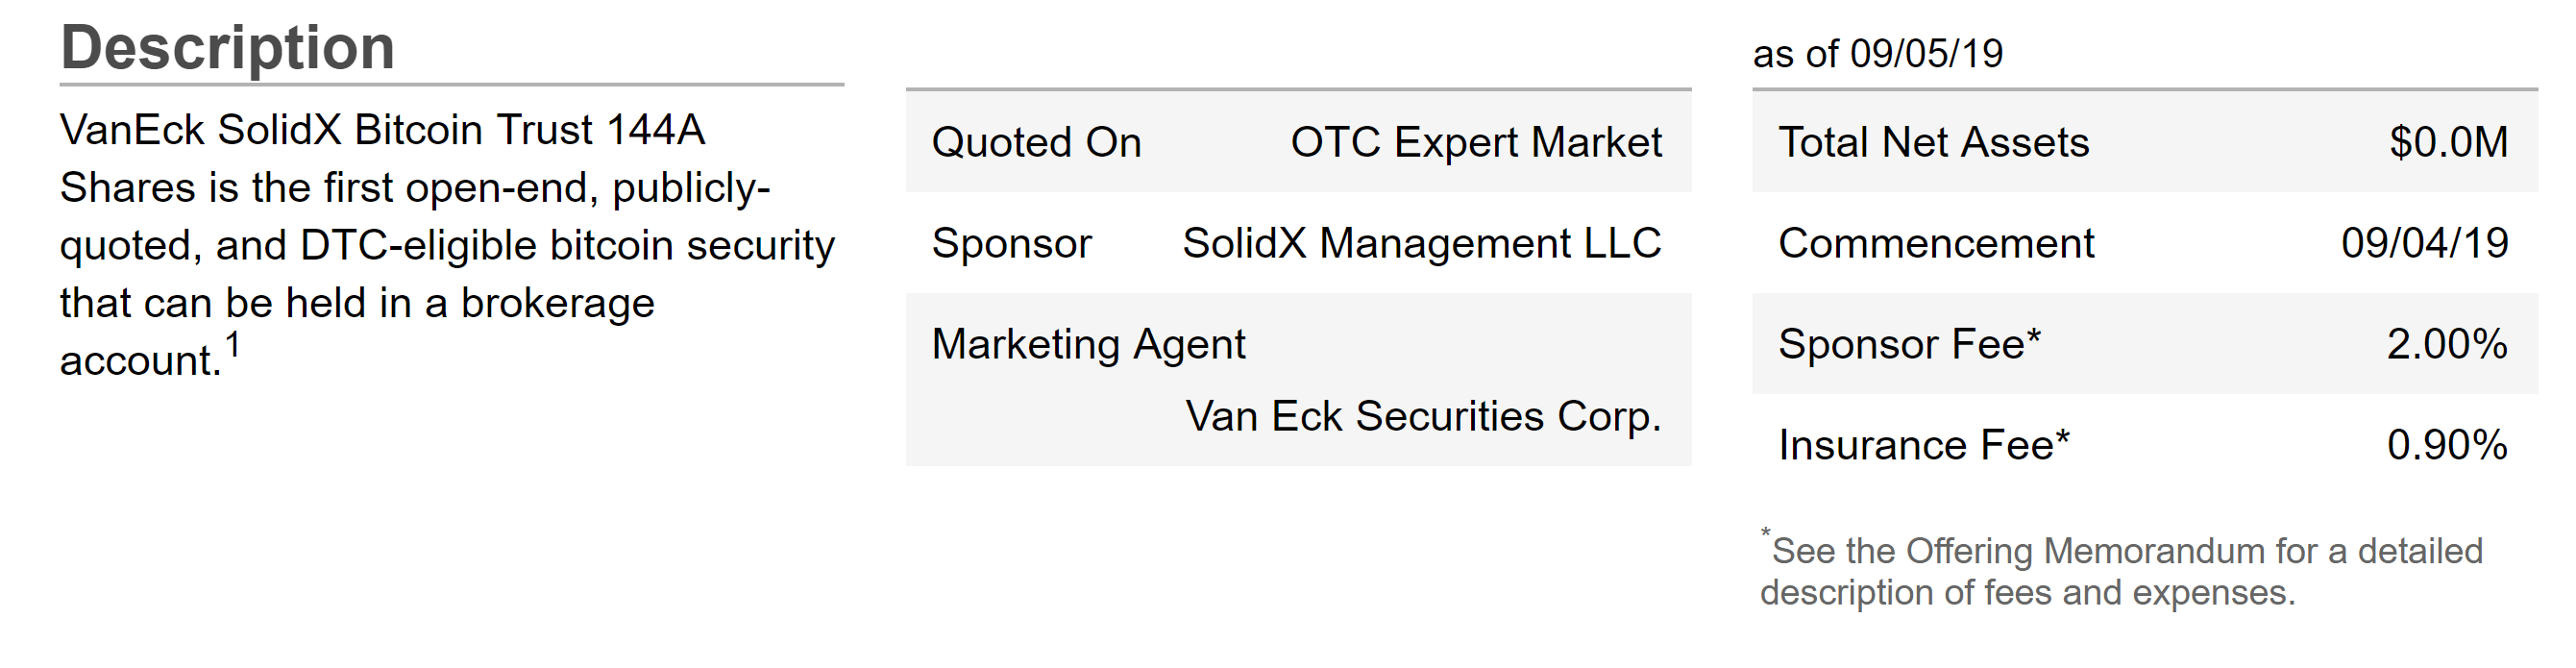Click "Van Eck Securities Corp." text
This screenshot has height=668, width=2576.
click(x=1423, y=417)
